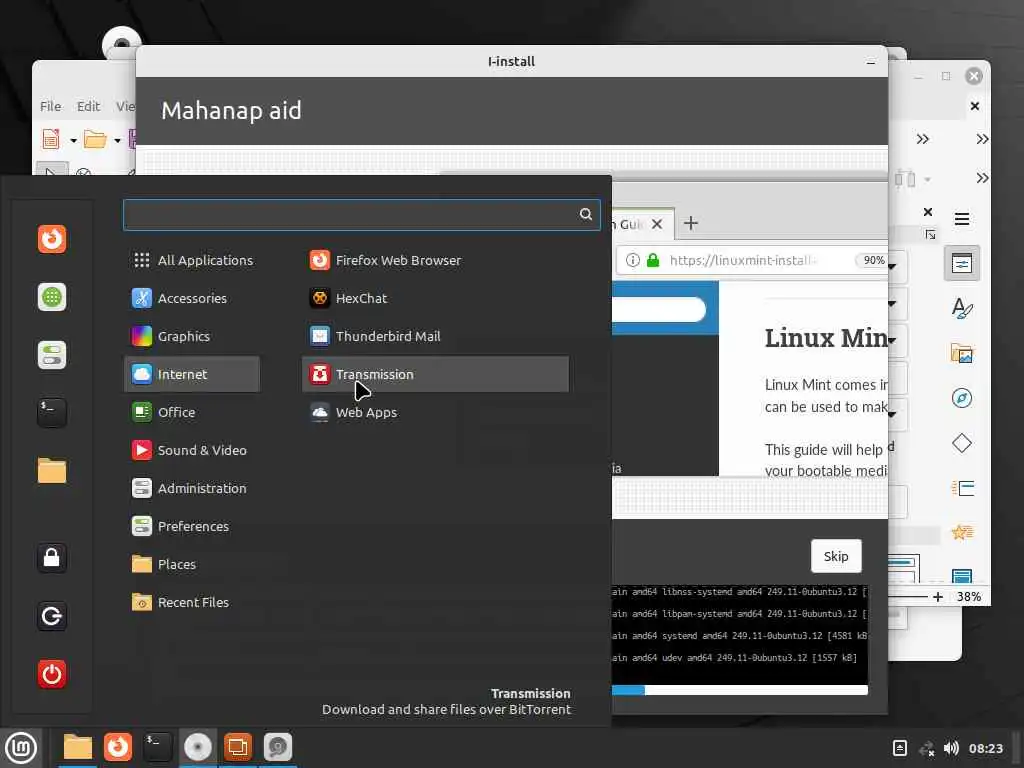This screenshot has width=1024, height=768.
Task: Launch HexChat from the Internet list
Action: 435,298
